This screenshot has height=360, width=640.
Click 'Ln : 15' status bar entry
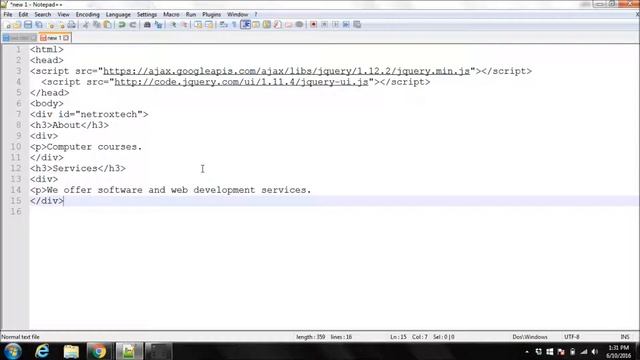click(x=398, y=337)
